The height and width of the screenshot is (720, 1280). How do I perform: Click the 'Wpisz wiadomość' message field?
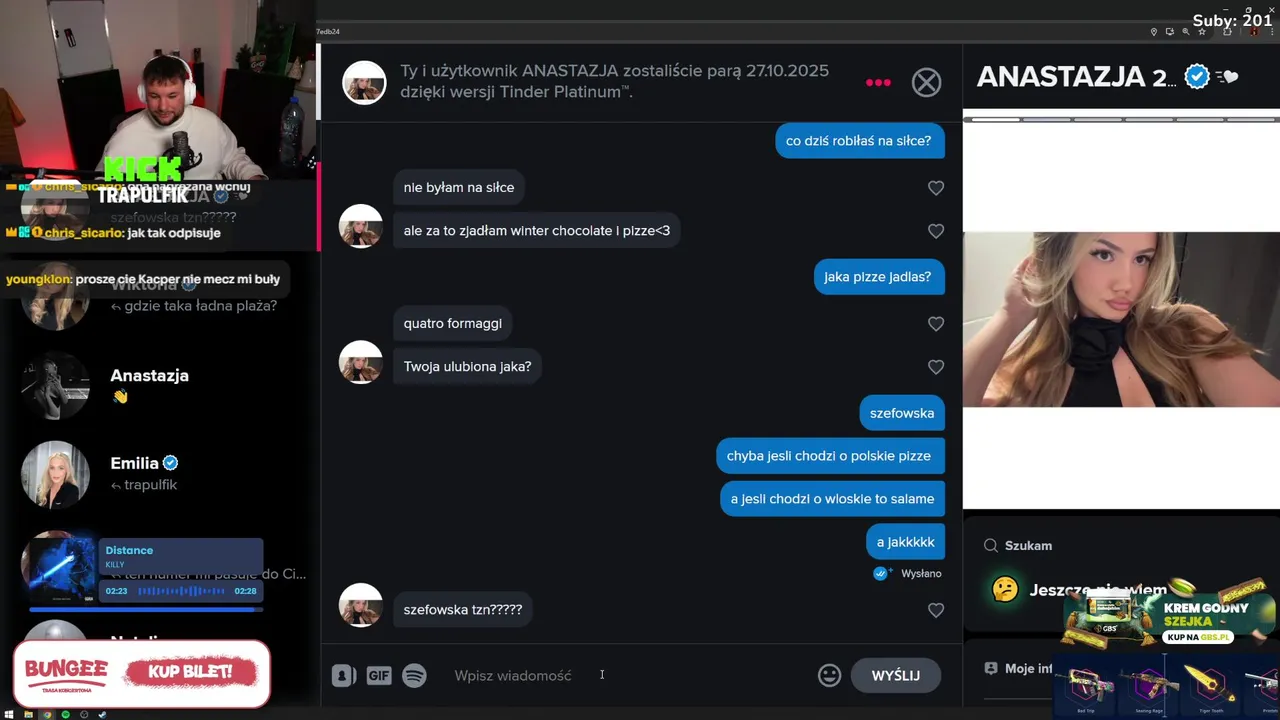[x=630, y=676]
